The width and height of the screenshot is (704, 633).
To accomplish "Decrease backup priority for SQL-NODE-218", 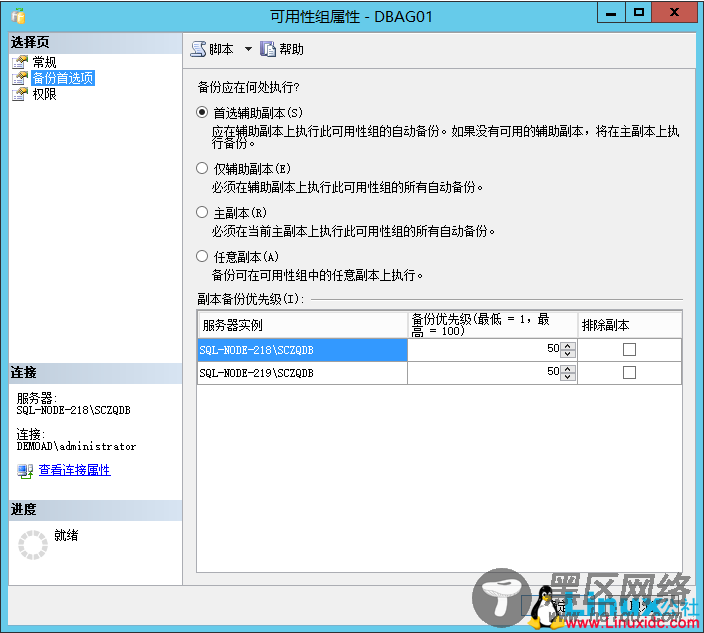I will pyautogui.click(x=568, y=353).
